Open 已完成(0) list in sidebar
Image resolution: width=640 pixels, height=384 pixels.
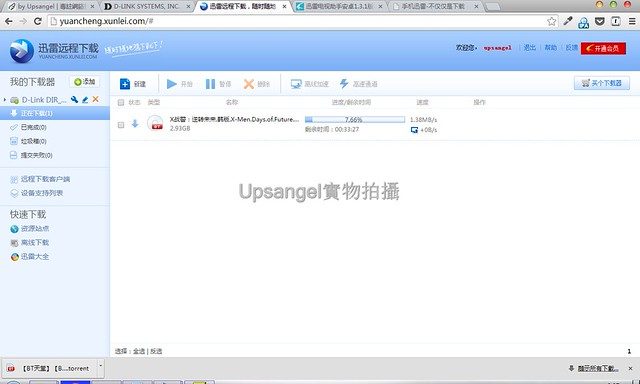point(33,127)
